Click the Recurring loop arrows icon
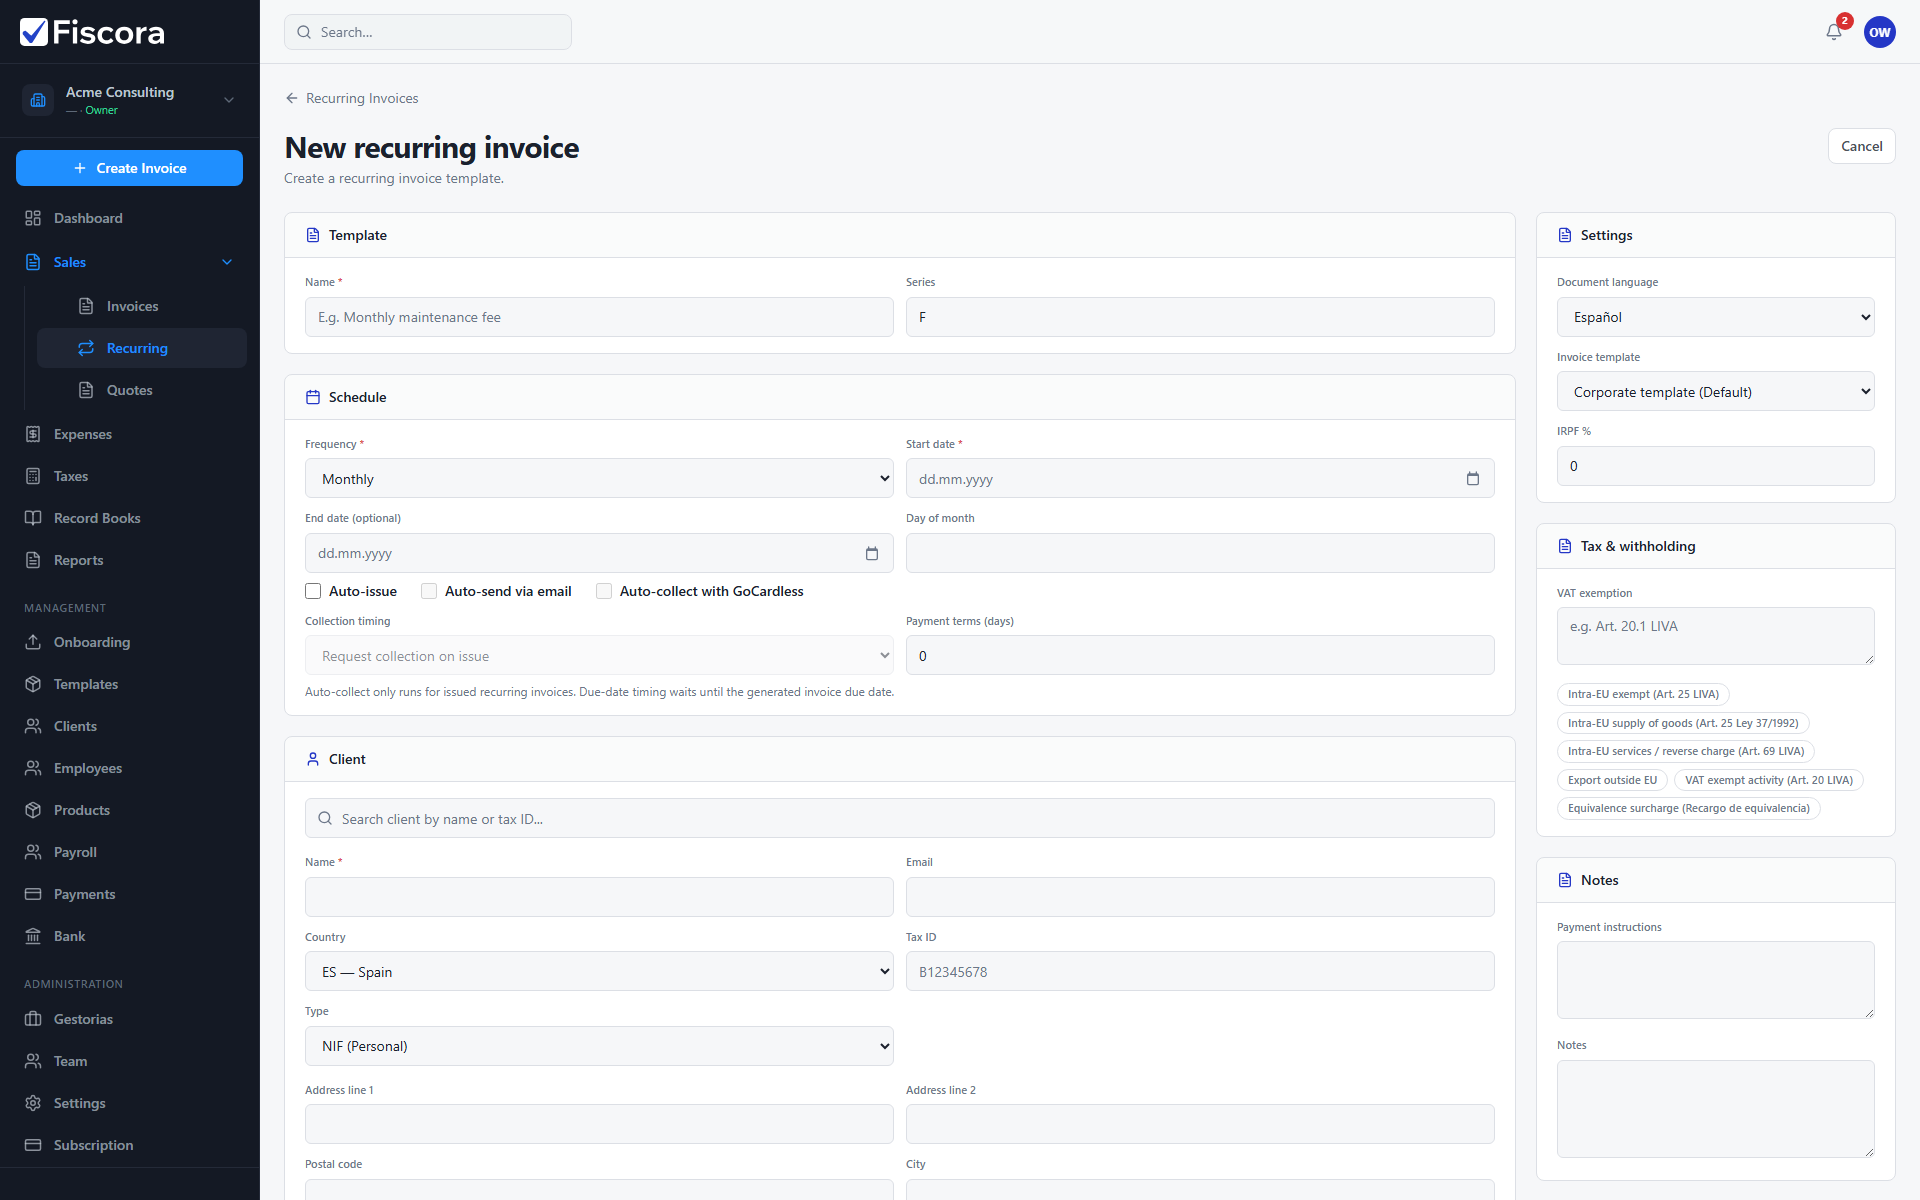Viewport: 1920px width, 1200px height. tap(86, 348)
